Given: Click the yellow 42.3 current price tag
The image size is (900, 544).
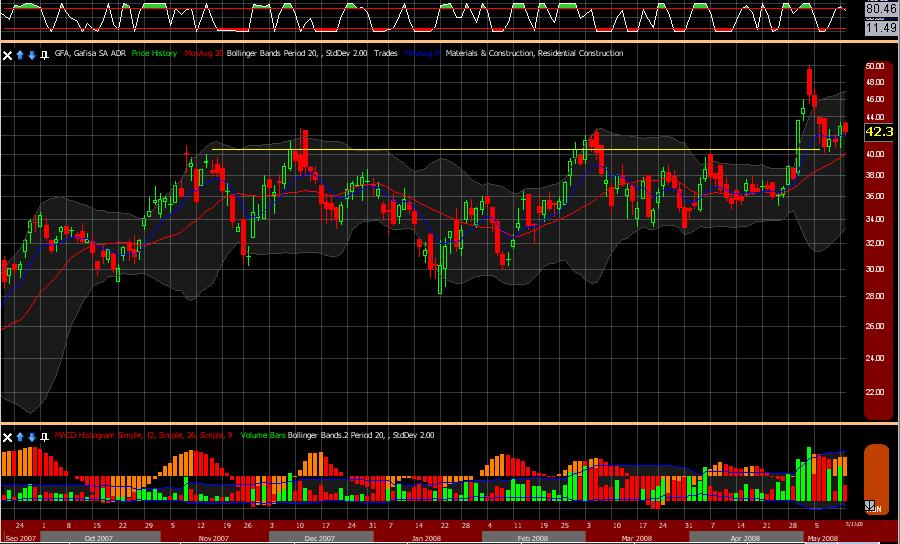Looking at the screenshot, I should click(x=879, y=132).
